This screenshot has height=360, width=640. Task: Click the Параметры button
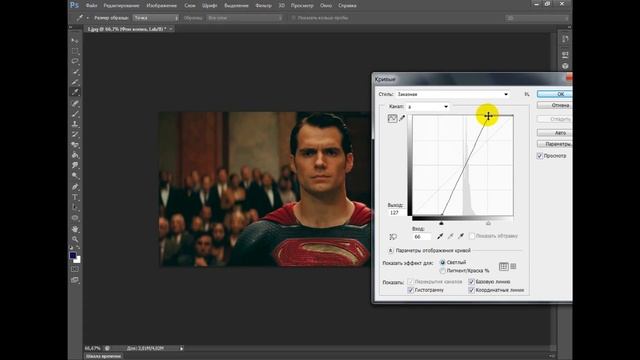[x=554, y=144]
